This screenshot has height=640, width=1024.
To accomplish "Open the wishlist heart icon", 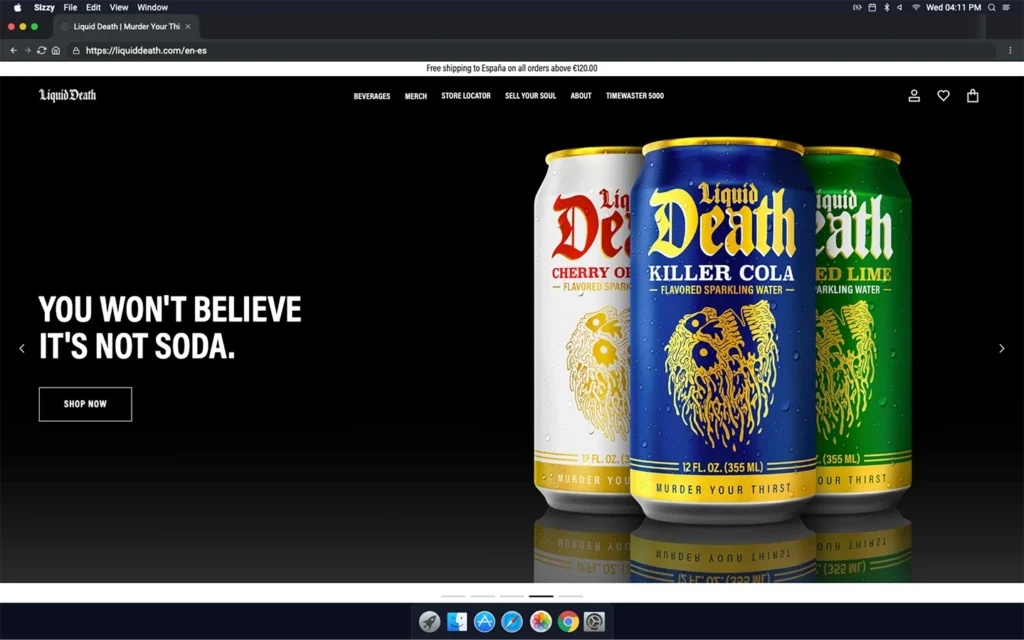I will pyautogui.click(x=943, y=96).
